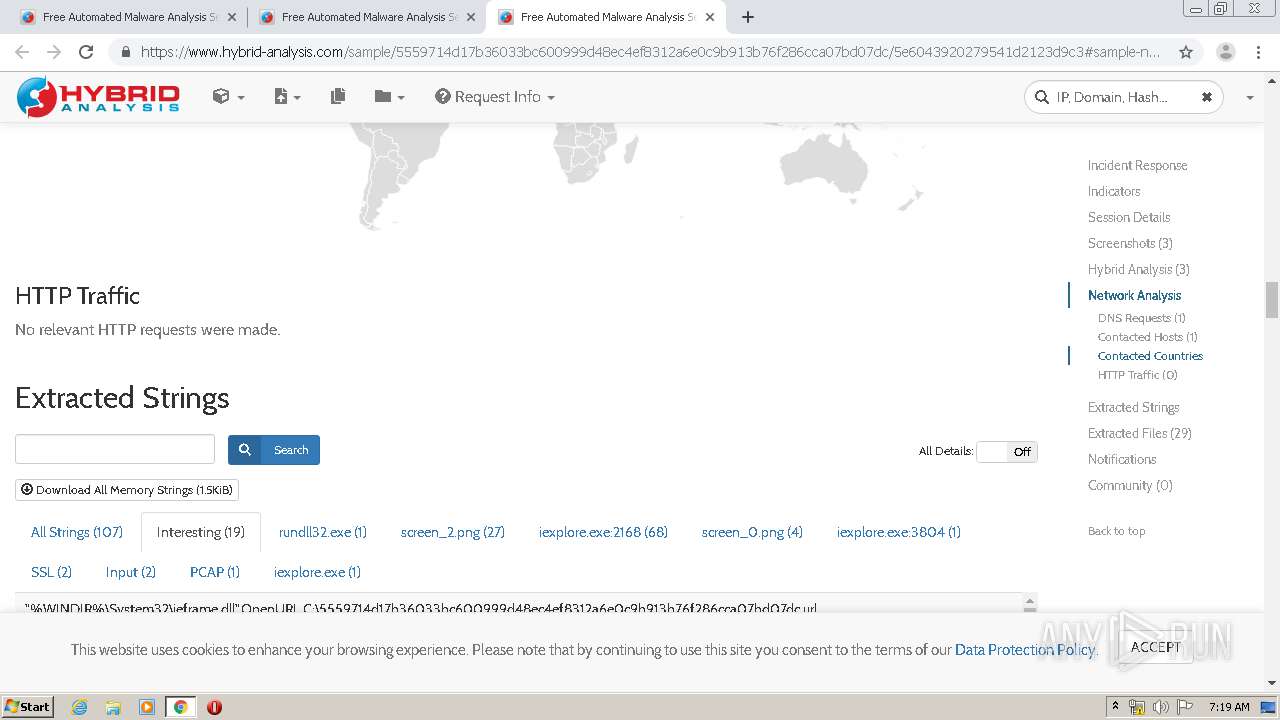Jump to Contacted Countries
This screenshot has height=720, width=1280.
coord(1150,356)
